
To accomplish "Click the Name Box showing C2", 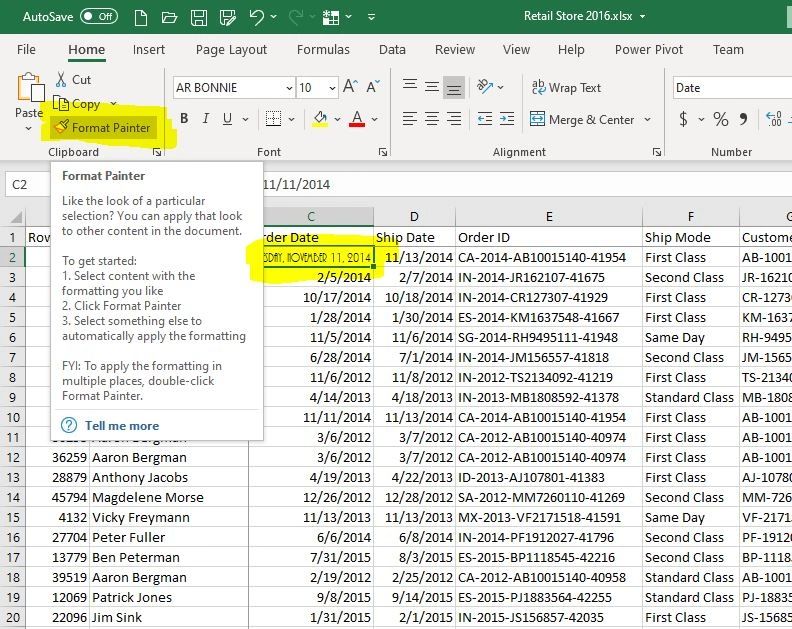I will click(x=28, y=184).
